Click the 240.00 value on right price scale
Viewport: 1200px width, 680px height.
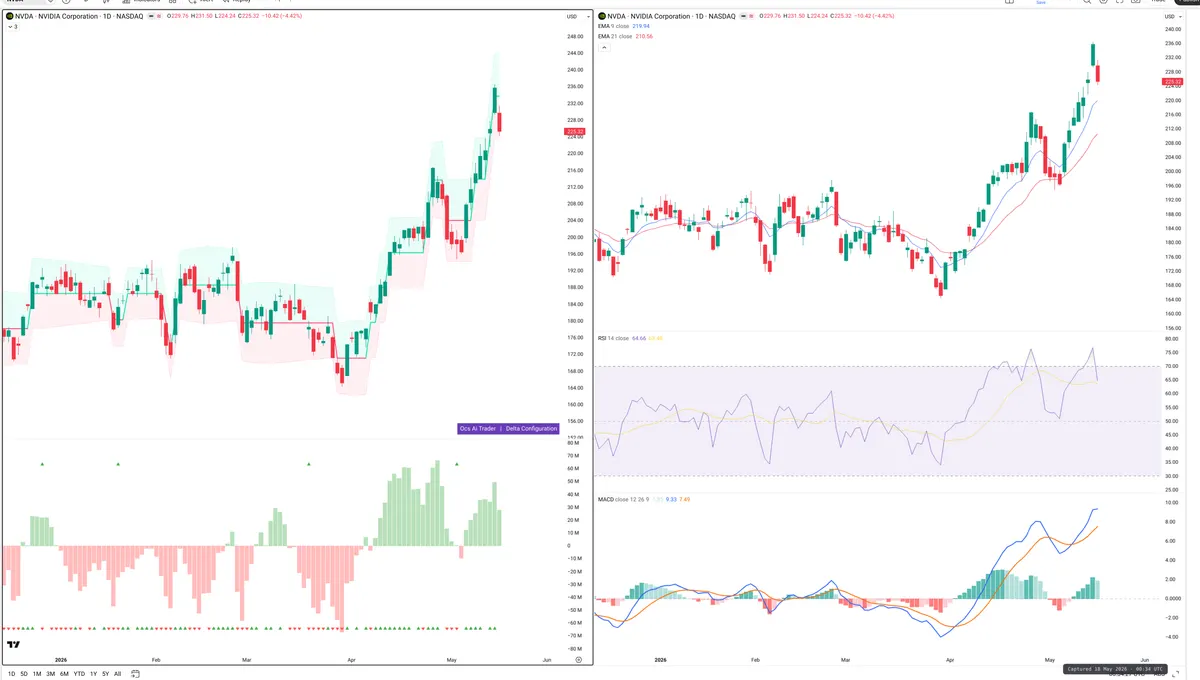[1174, 29]
